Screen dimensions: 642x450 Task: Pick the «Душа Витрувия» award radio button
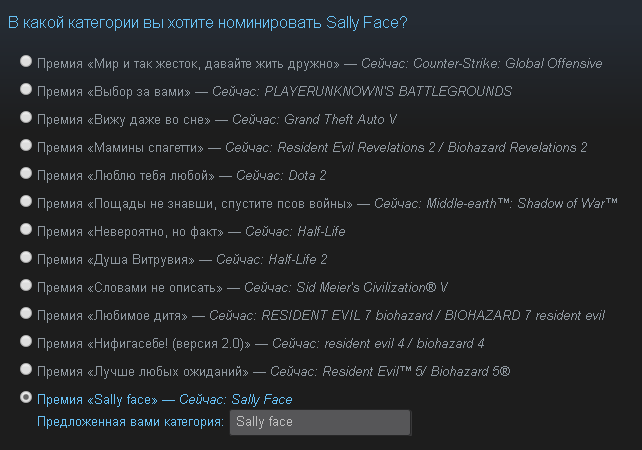[26, 257]
